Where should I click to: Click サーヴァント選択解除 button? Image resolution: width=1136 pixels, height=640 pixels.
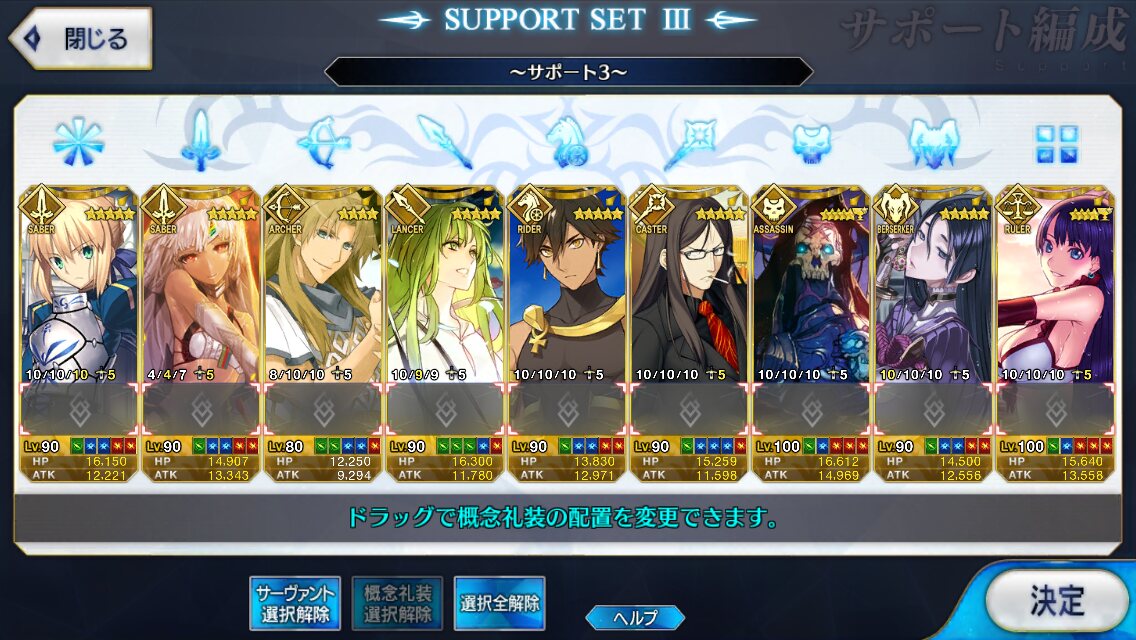click(x=296, y=603)
